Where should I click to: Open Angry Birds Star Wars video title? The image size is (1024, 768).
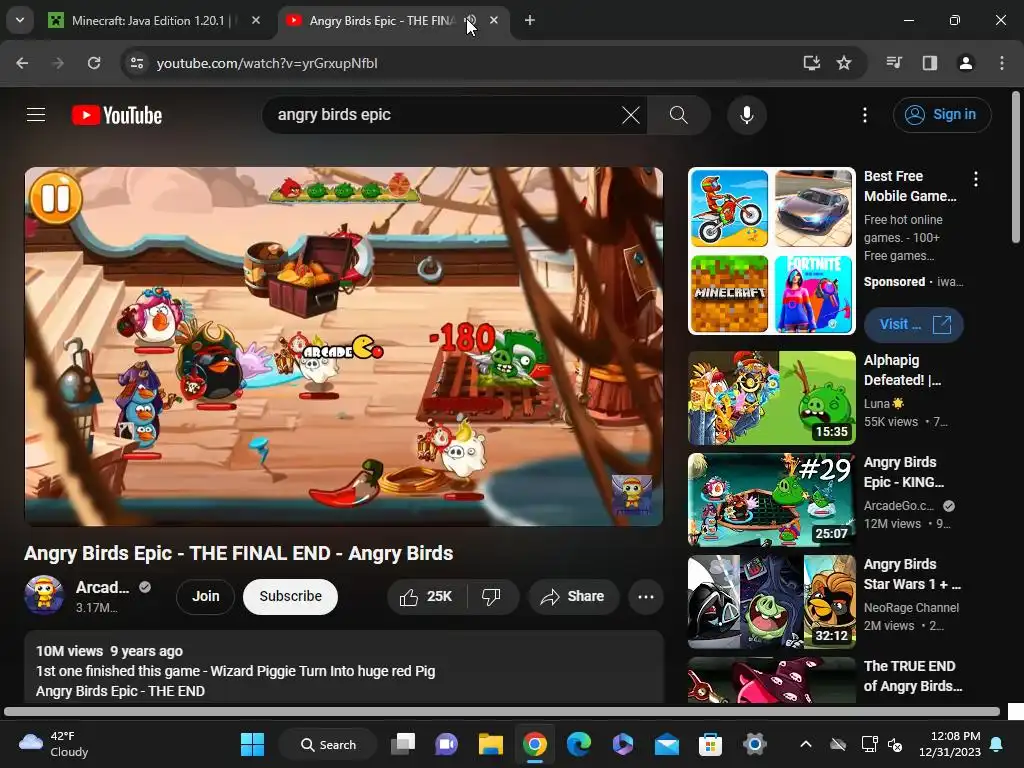(x=912, y=574)
